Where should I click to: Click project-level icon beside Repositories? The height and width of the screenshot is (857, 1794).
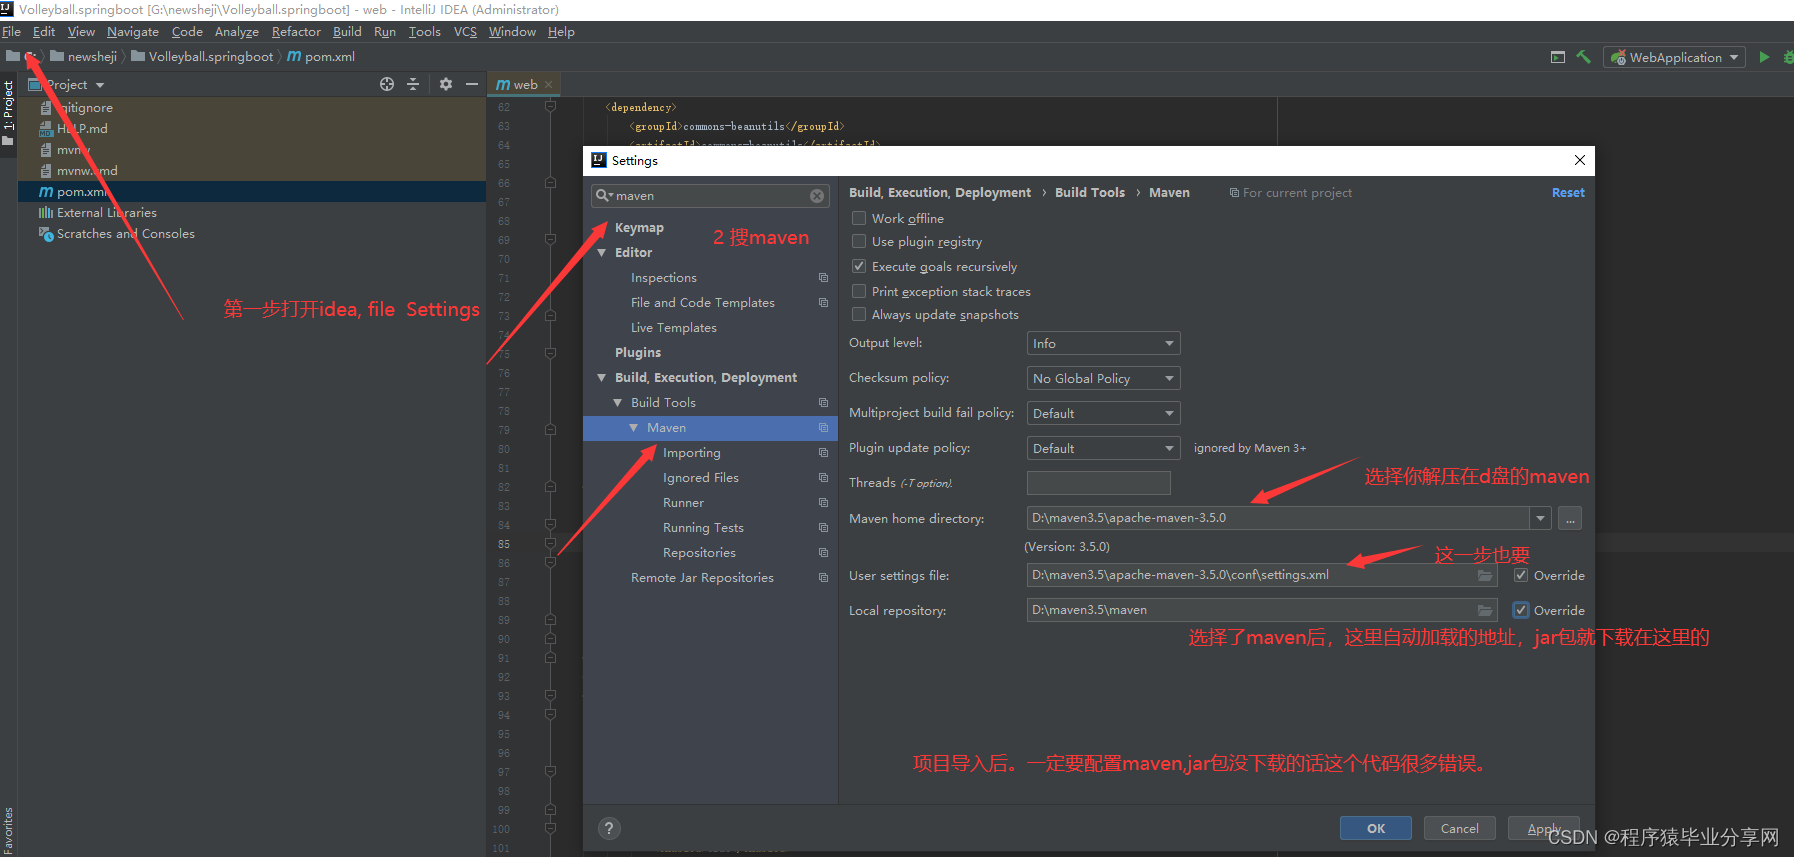[x=823, y=553]
